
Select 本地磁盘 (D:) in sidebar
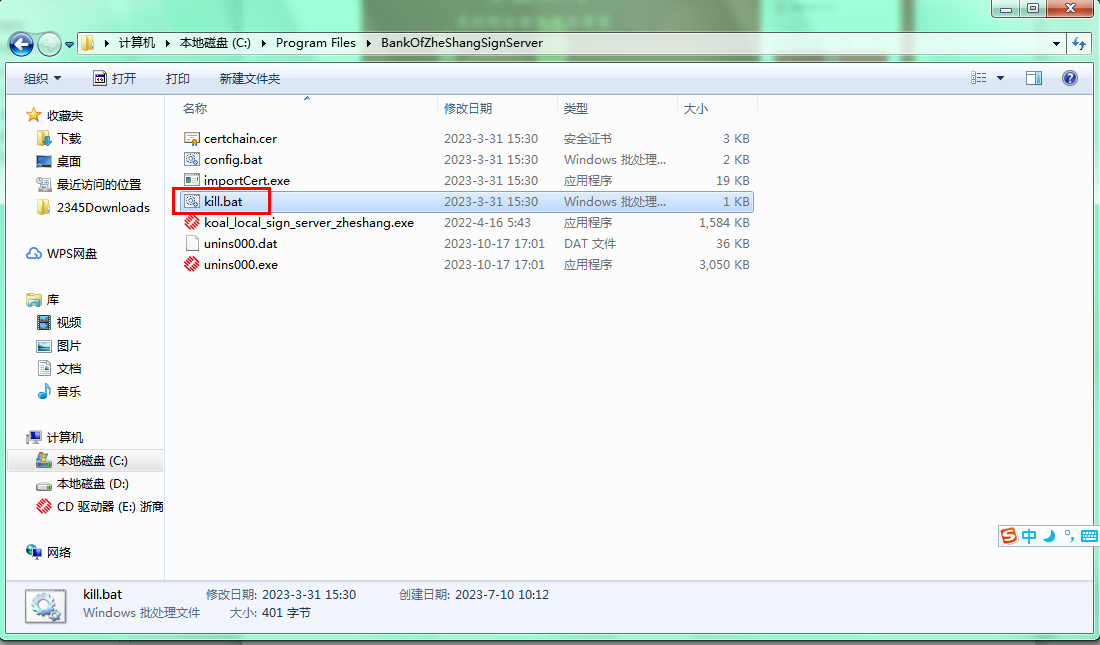point(93,484)
